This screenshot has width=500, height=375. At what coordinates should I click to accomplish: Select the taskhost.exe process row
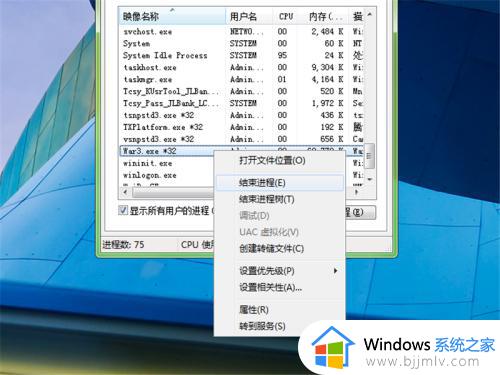pyautogui.click(x=242, y=67)
